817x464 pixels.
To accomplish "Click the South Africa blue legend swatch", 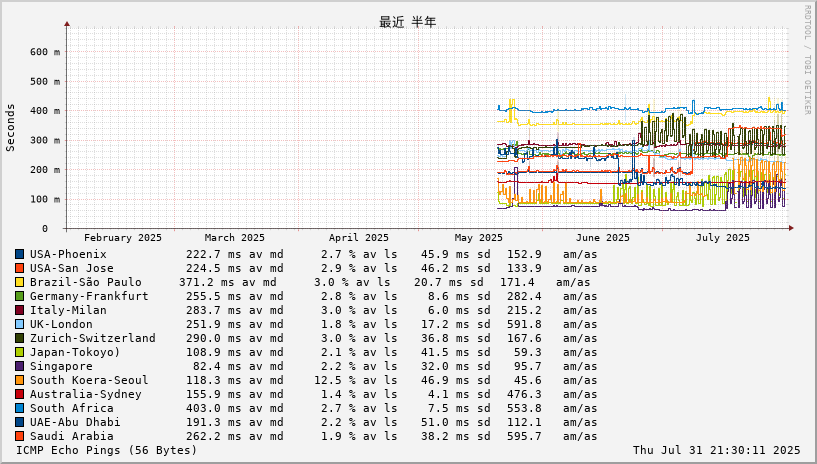I will pos(20,408).
